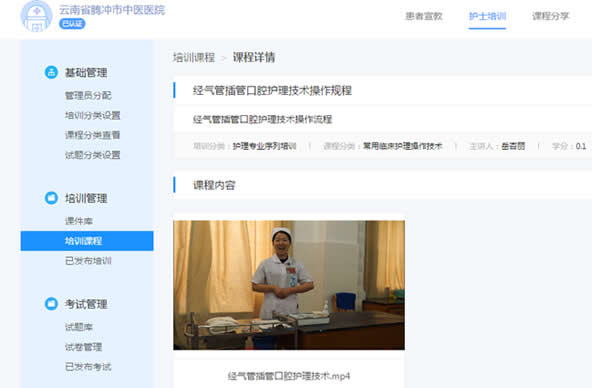Click the 已认证 verified badge

click(x=72, y=24)
